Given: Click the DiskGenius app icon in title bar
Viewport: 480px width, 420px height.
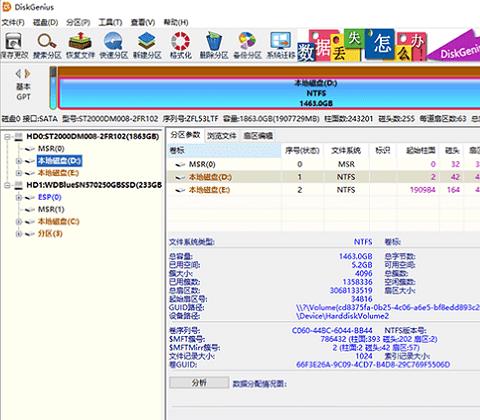Looking at the screenshot, I should (6, 7).
